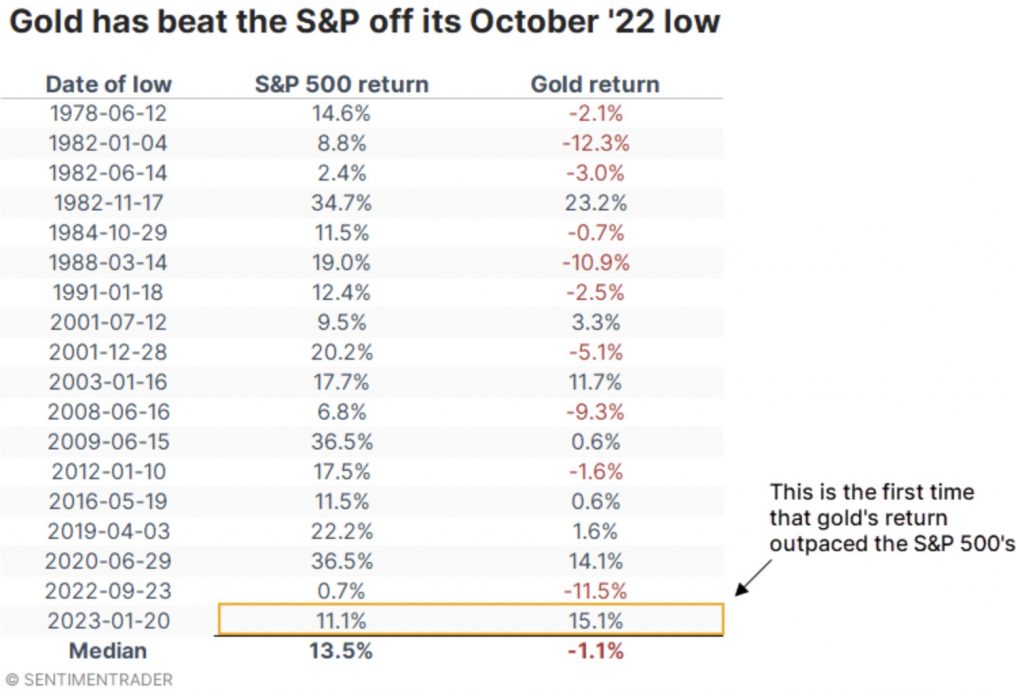Select the 2003-01-16 date cell
Viewport: 1024px width, 695px height.
click(x=109, y=382)
